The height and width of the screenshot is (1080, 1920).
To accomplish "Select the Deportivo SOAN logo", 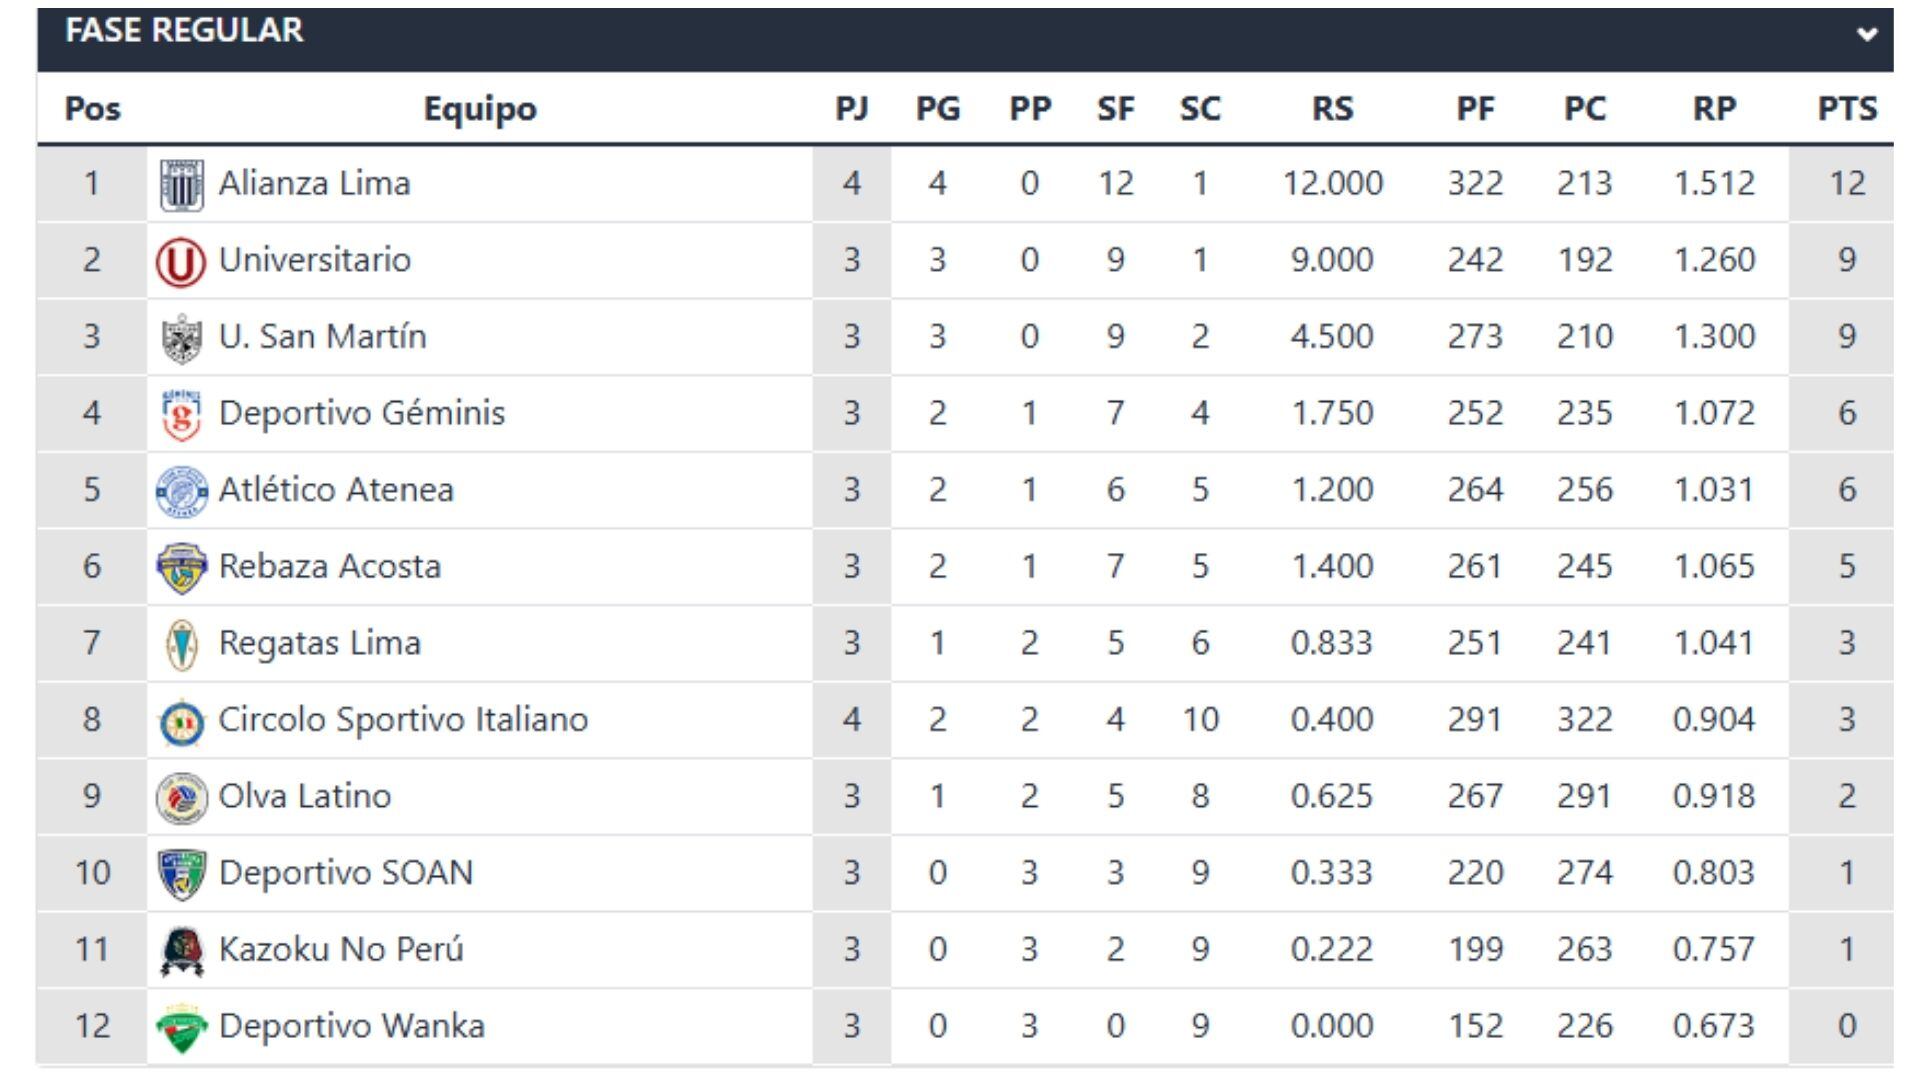I will pyautogui.click(x=181, y=872).
